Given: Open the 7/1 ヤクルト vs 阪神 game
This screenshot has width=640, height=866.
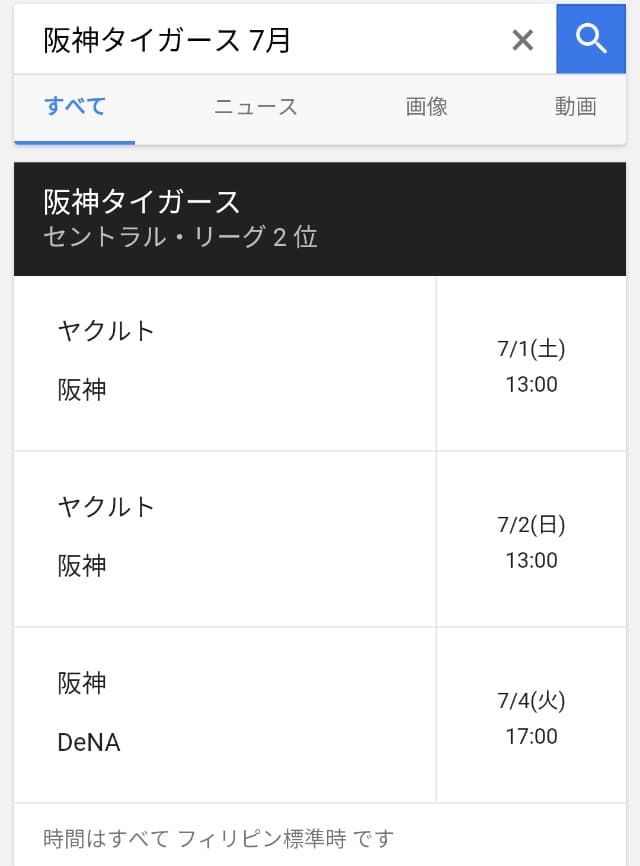Looking at the screenshot, I should tap(225, 362).
